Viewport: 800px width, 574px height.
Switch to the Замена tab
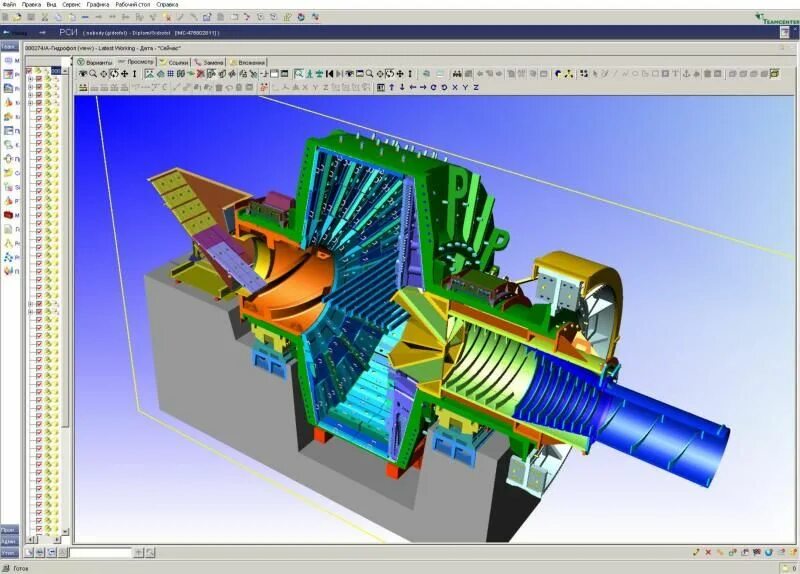209,62
